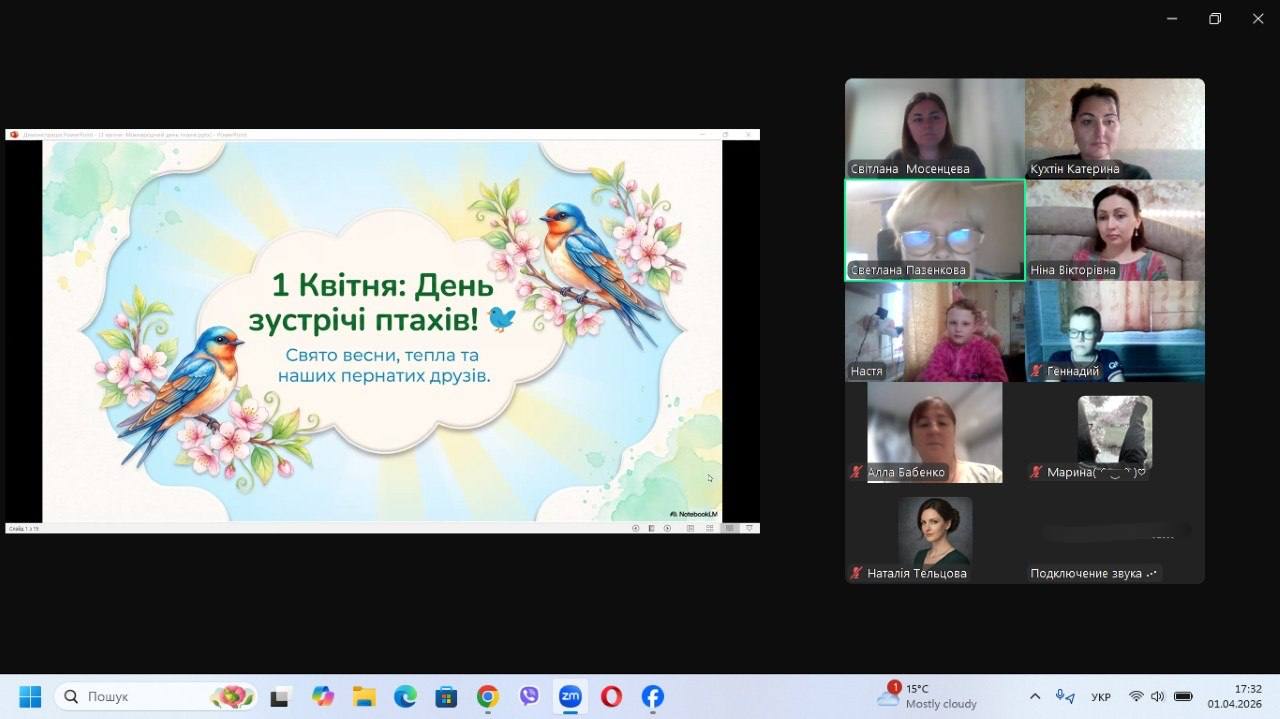Click the muted microphone icon beside Геннадій
Image resolution: width=1280 pixels, height=719 pixels.
1037,371
